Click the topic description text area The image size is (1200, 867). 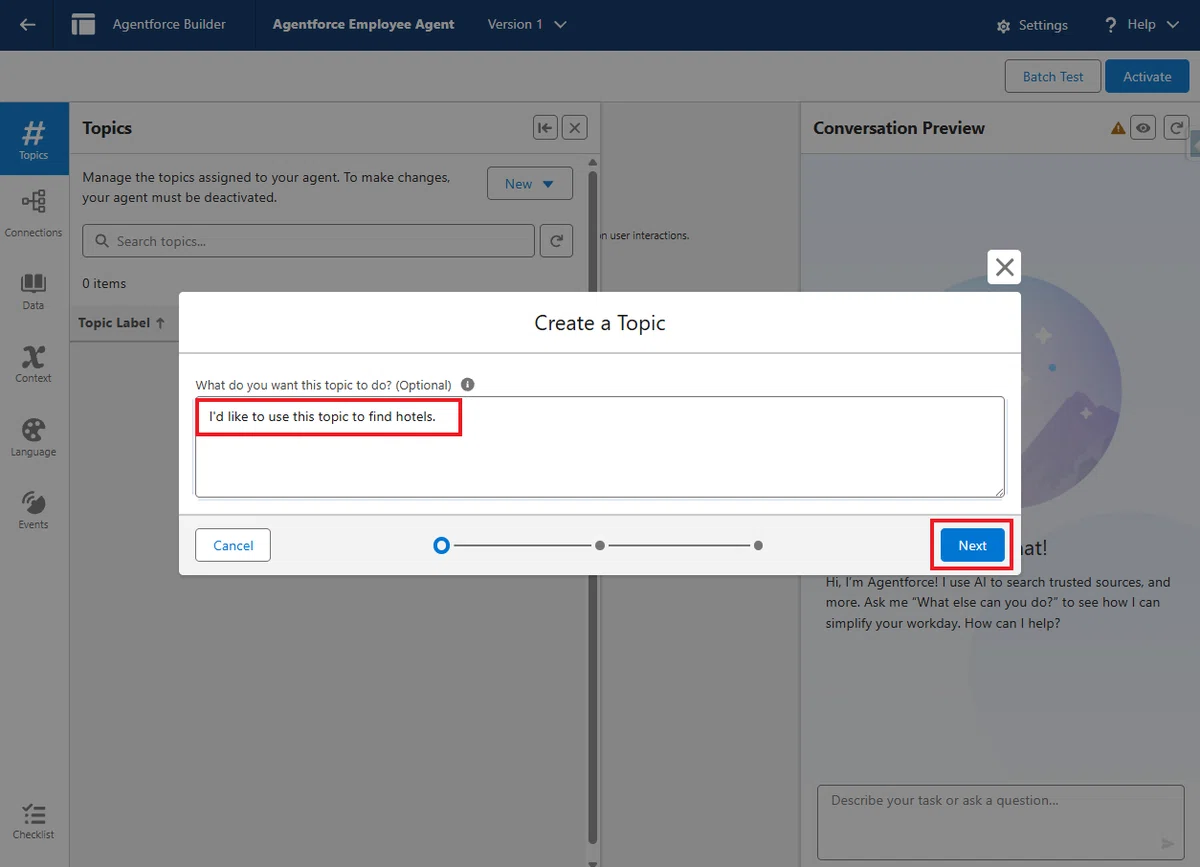pos(600,447)
